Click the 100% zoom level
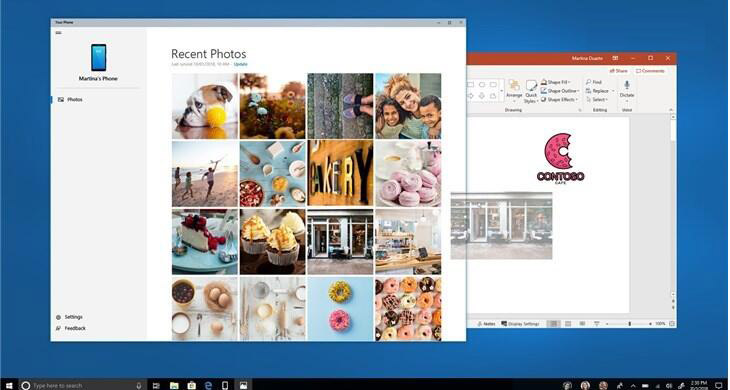 tap(660, 323)
